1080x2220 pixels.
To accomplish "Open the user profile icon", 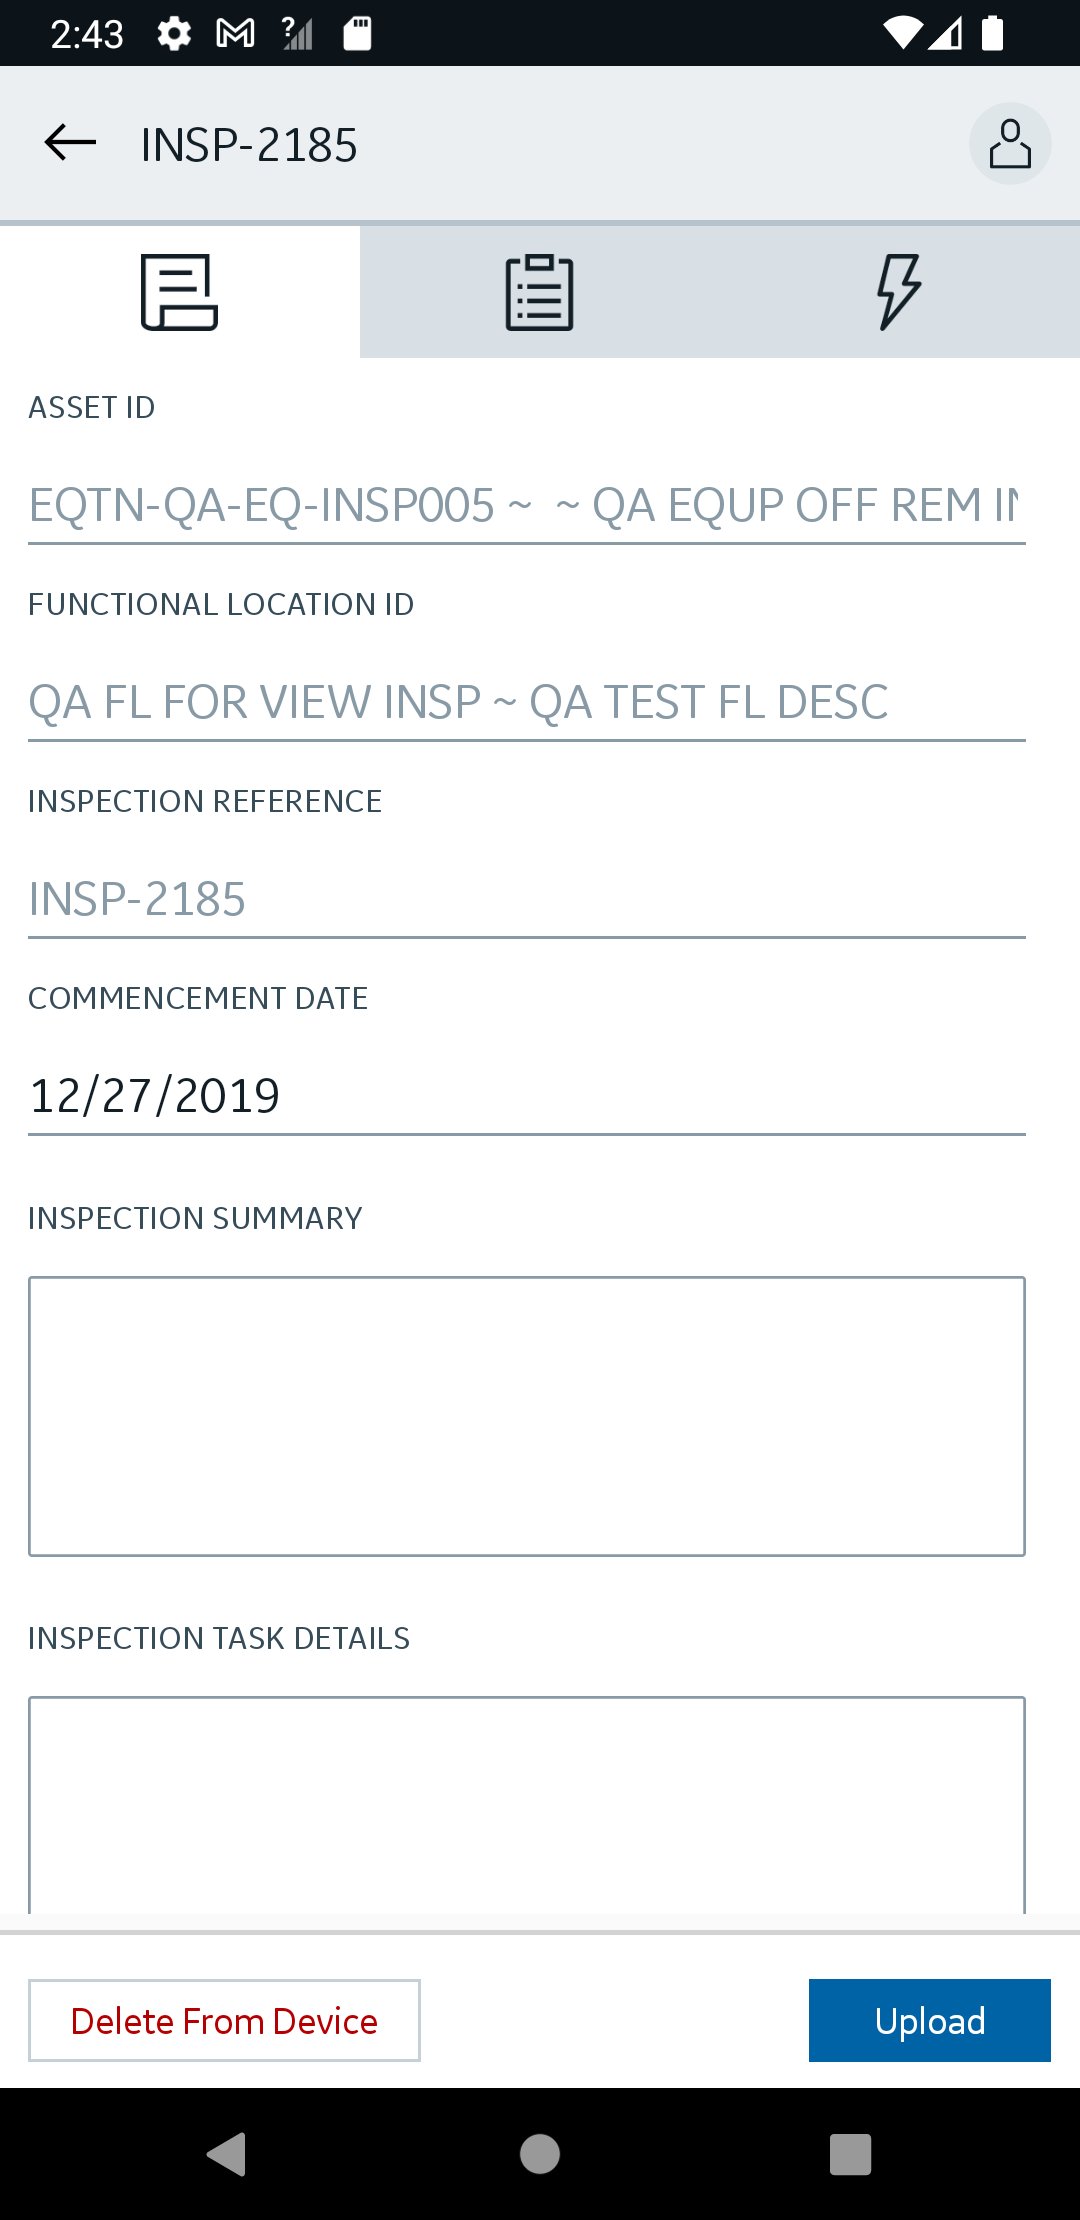I will (x=1009, y=144).
